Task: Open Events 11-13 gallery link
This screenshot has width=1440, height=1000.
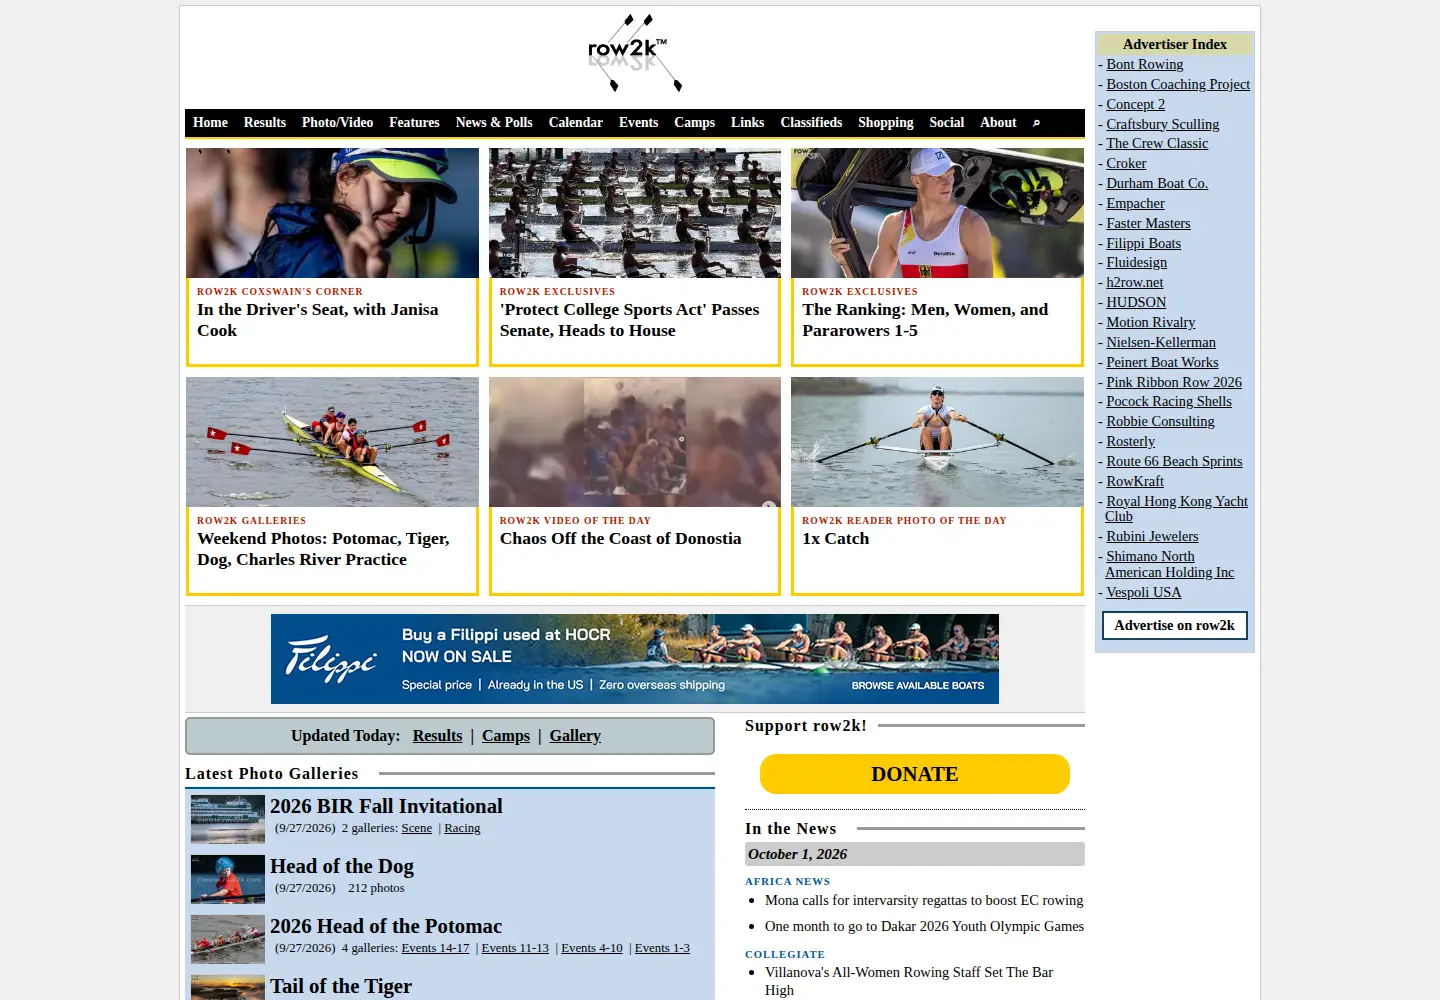Action: [x=515, y=948]
